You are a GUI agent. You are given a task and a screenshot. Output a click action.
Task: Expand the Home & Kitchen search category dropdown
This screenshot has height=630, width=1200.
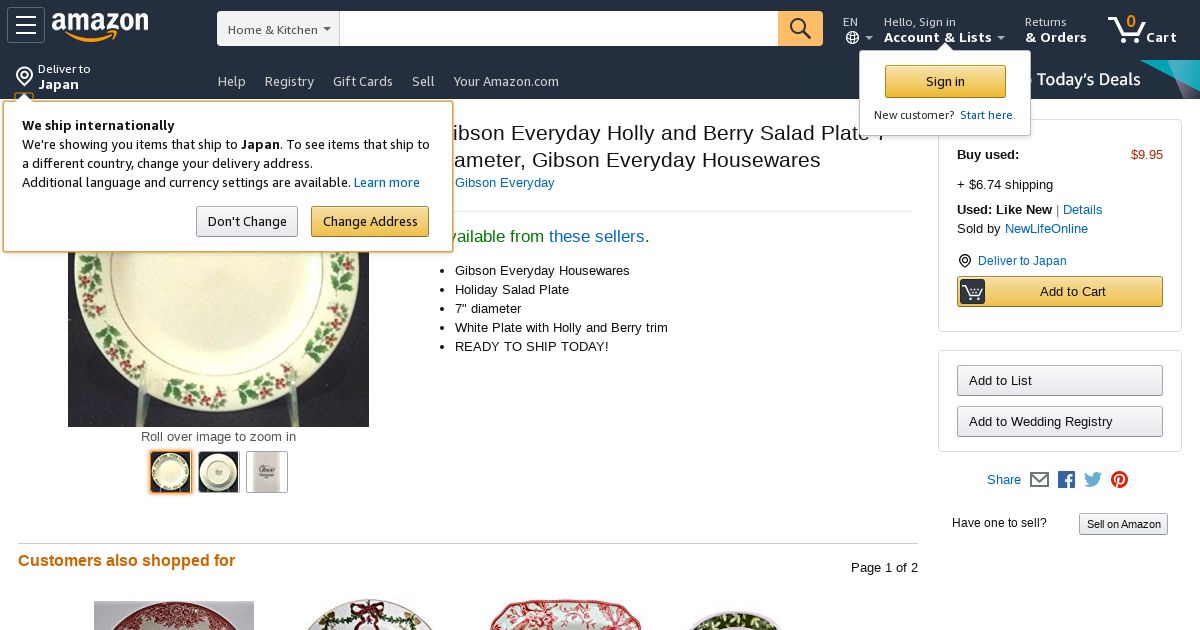(278, 29)
